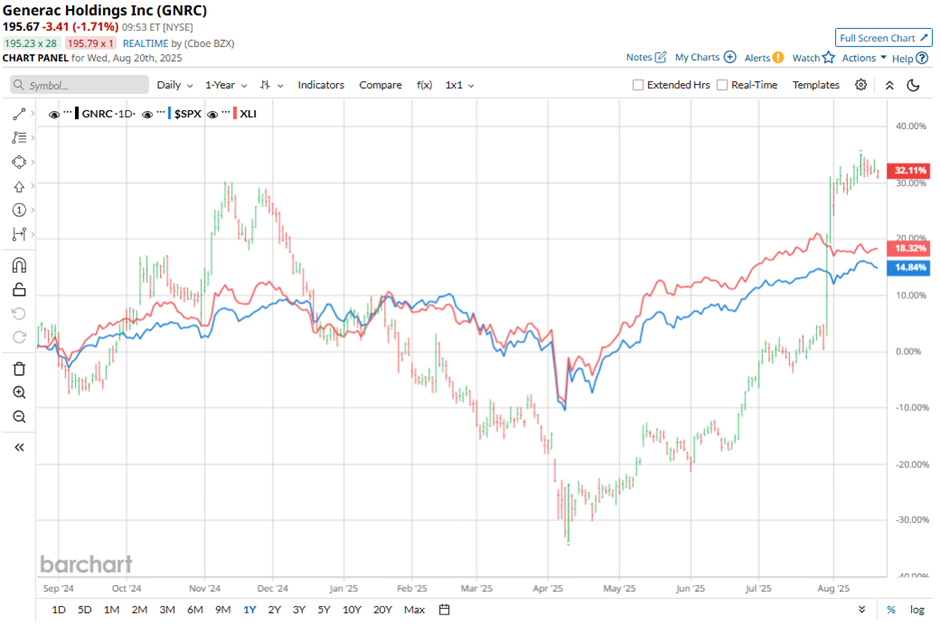Select the 5Y time range
The image size is (940, 625).
click(x=324, y=609)
